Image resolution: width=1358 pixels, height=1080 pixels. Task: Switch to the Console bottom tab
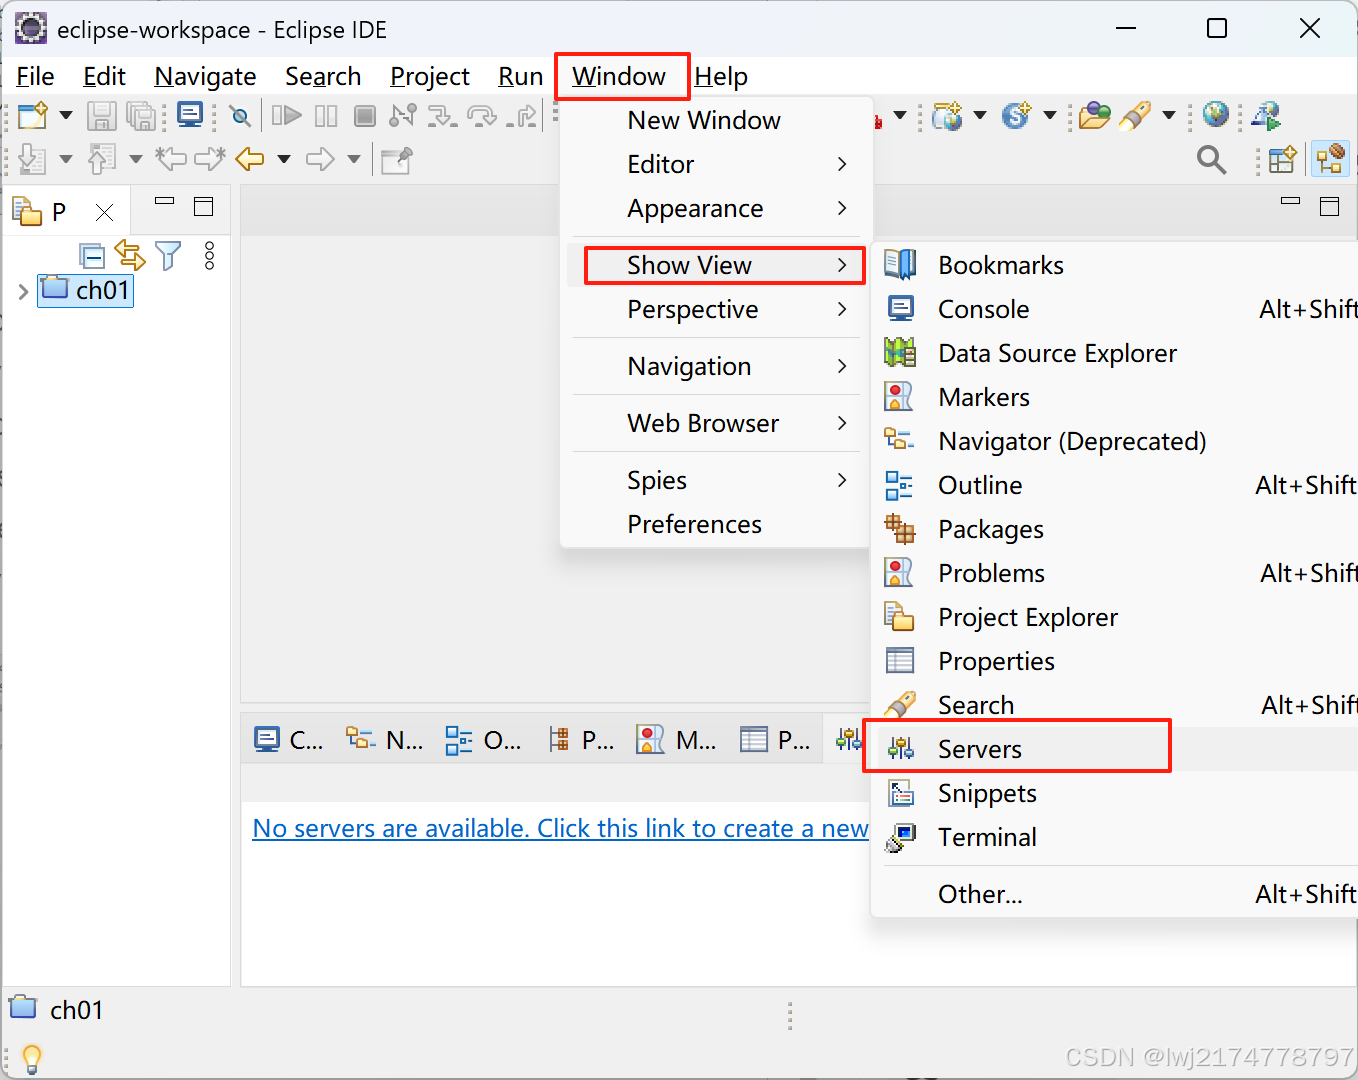click(288, 740)
